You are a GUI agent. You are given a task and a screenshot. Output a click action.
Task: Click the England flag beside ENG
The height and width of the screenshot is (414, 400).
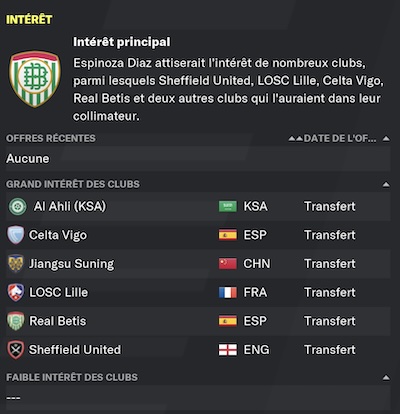pyautogui.click(x=228, y=350)
